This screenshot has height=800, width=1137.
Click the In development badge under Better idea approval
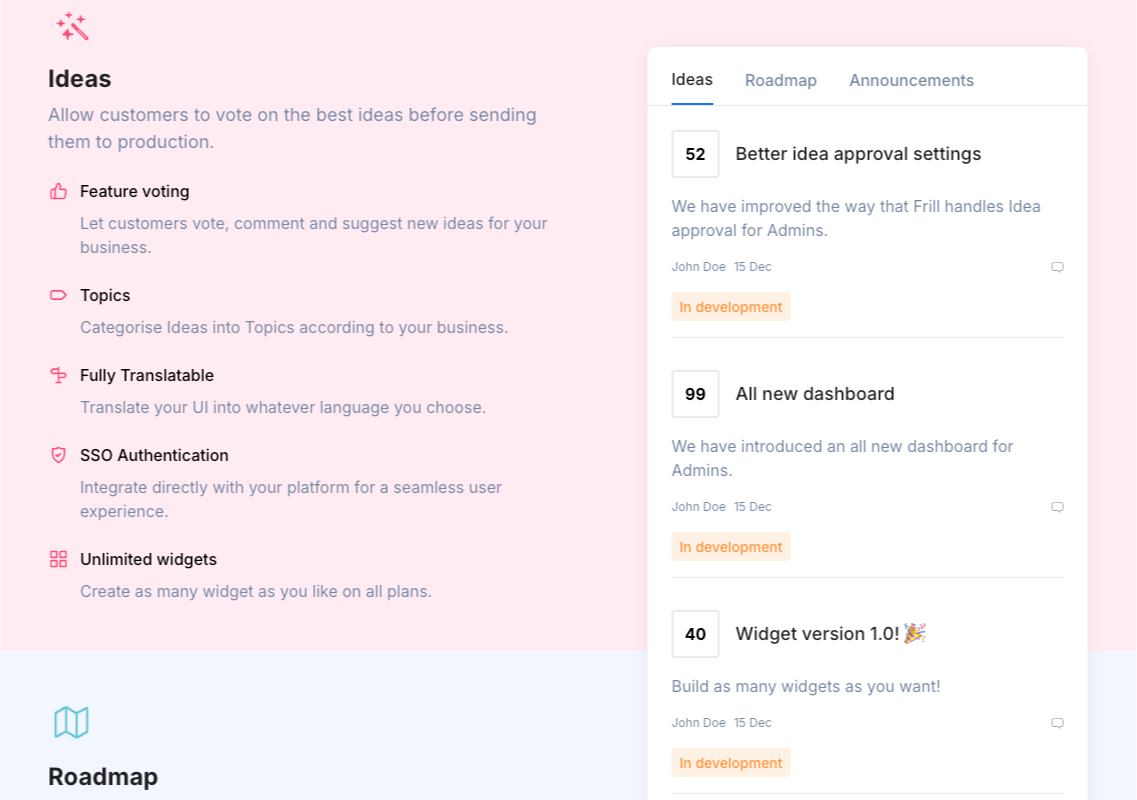coord(731,307)
